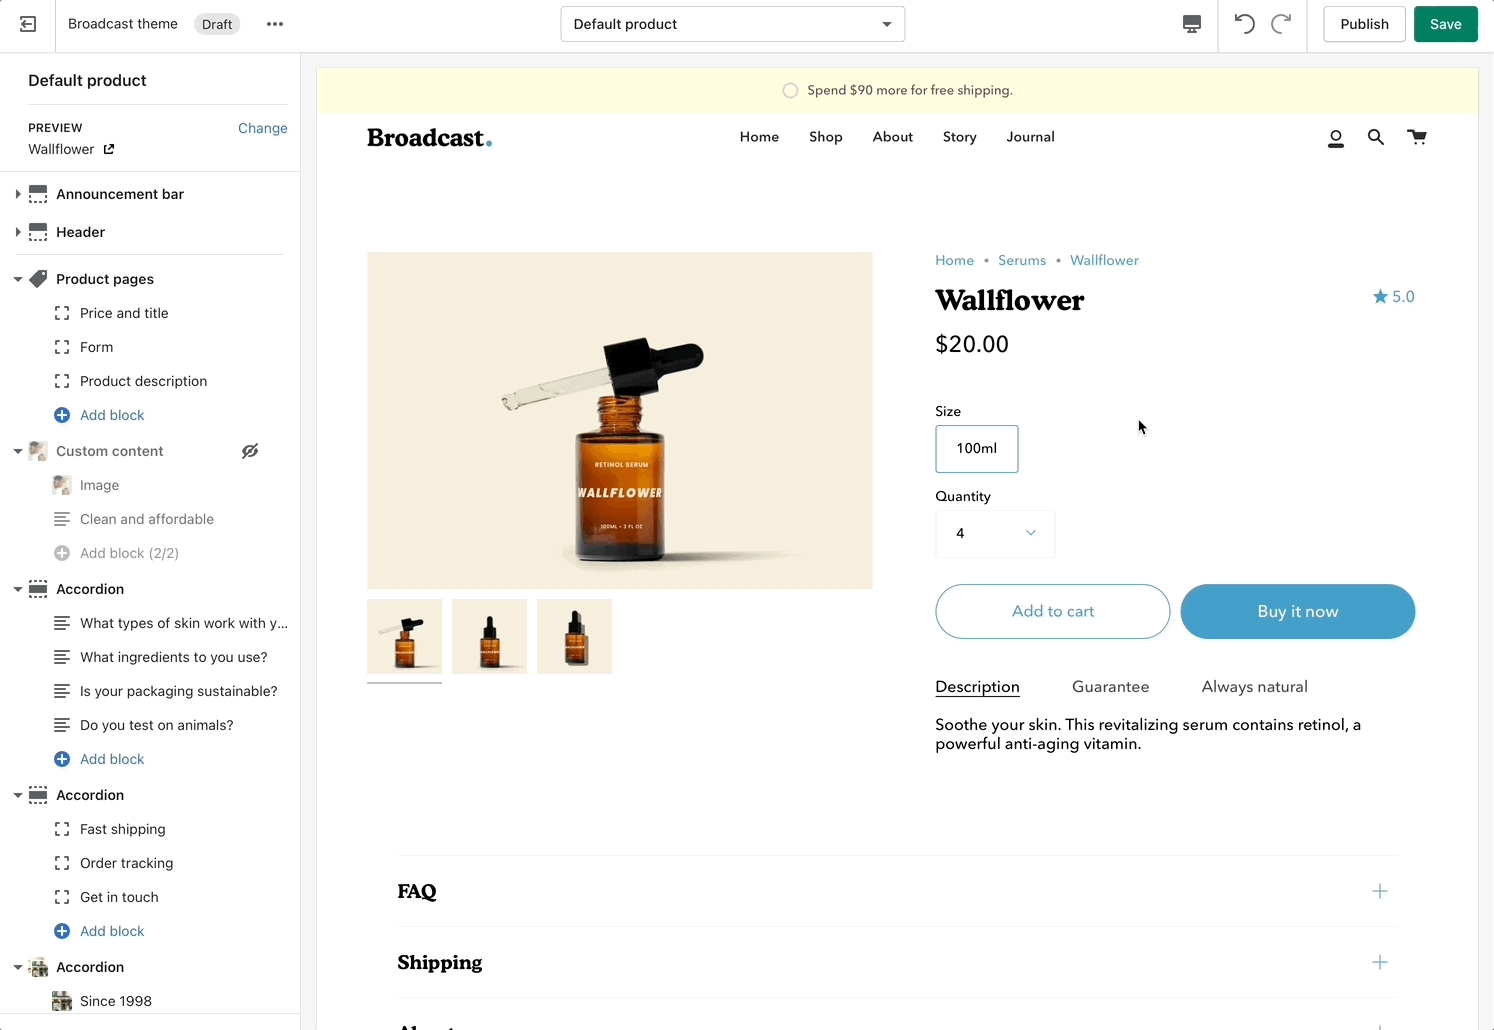
Task: Select the 100ml size option
Action: (976, 449)
